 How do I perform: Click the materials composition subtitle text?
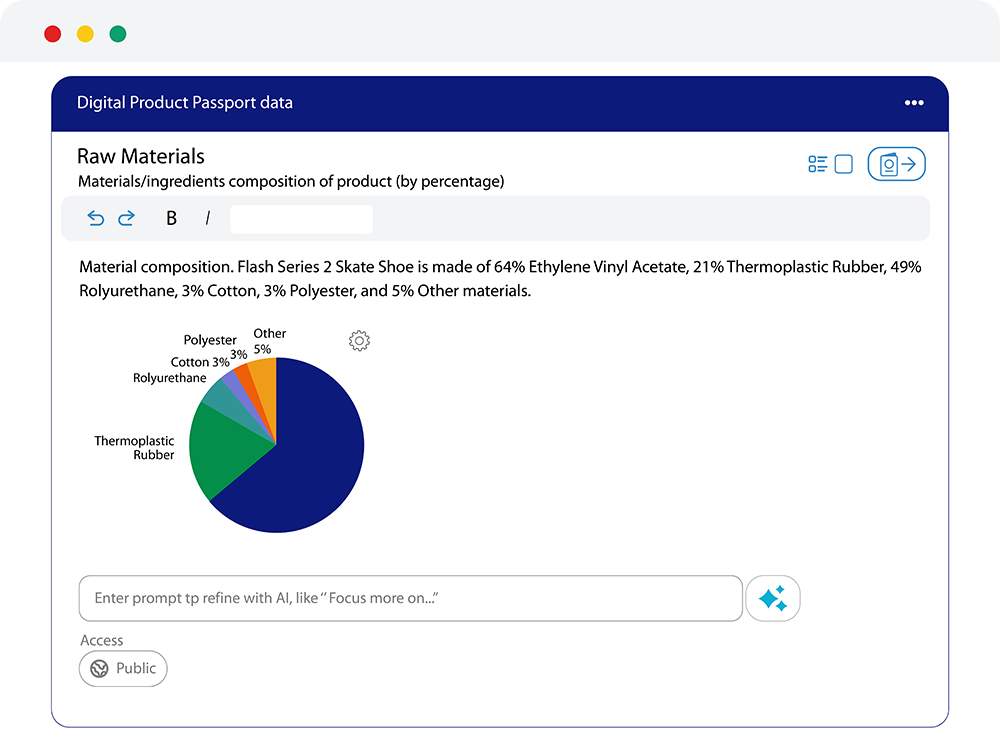point(291,182)
